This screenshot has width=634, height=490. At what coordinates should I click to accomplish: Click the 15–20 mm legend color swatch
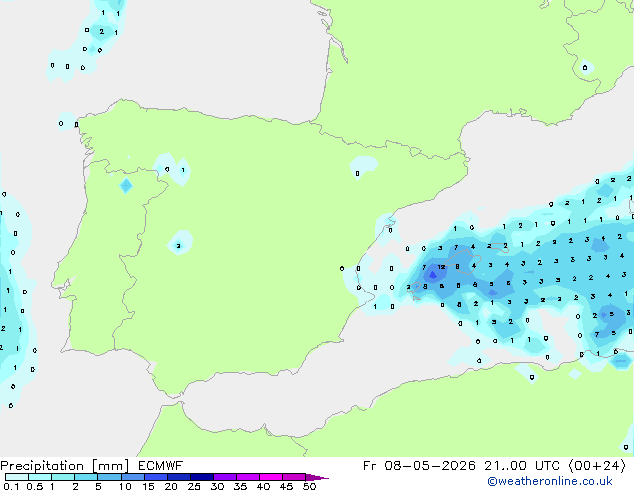coord(155,477)
